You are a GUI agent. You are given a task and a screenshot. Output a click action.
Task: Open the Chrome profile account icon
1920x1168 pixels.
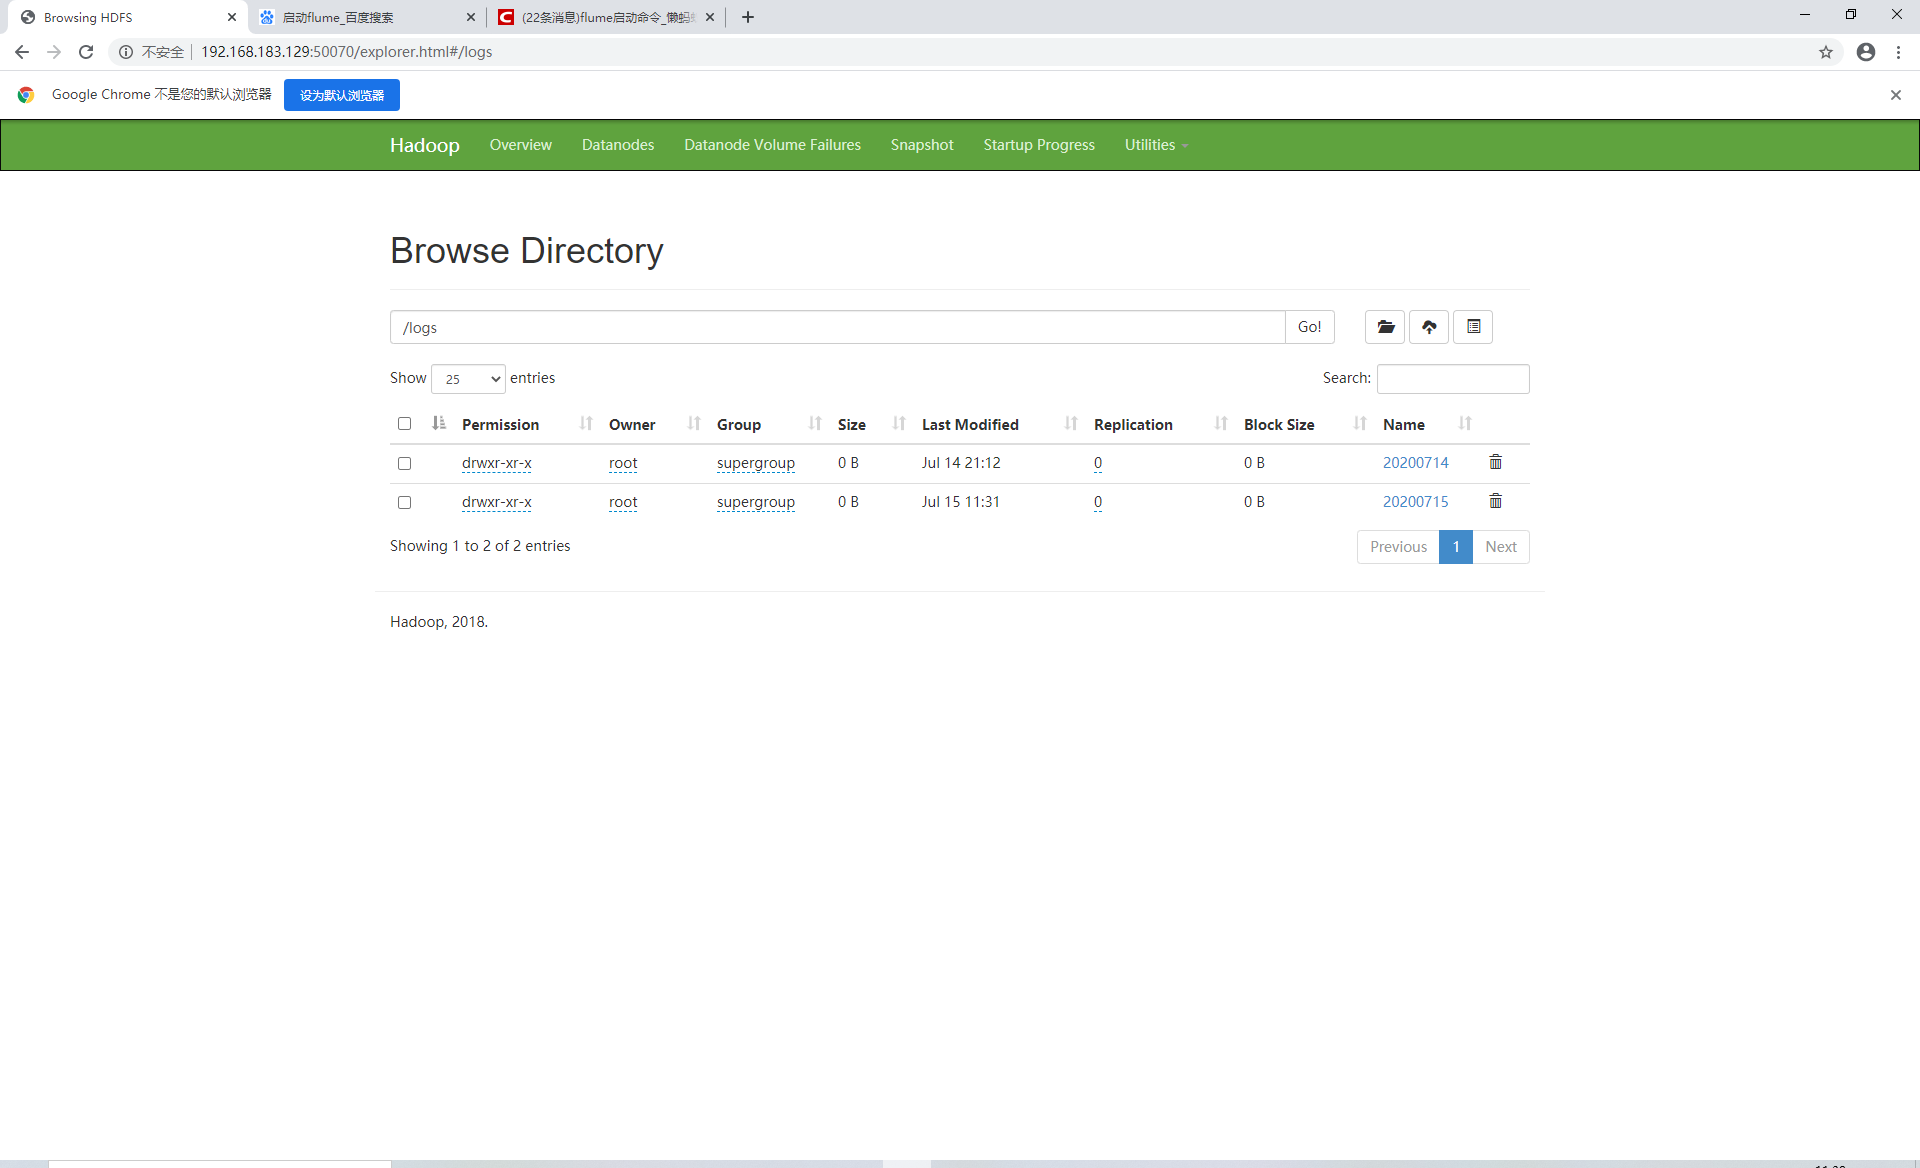(1866, 52)
